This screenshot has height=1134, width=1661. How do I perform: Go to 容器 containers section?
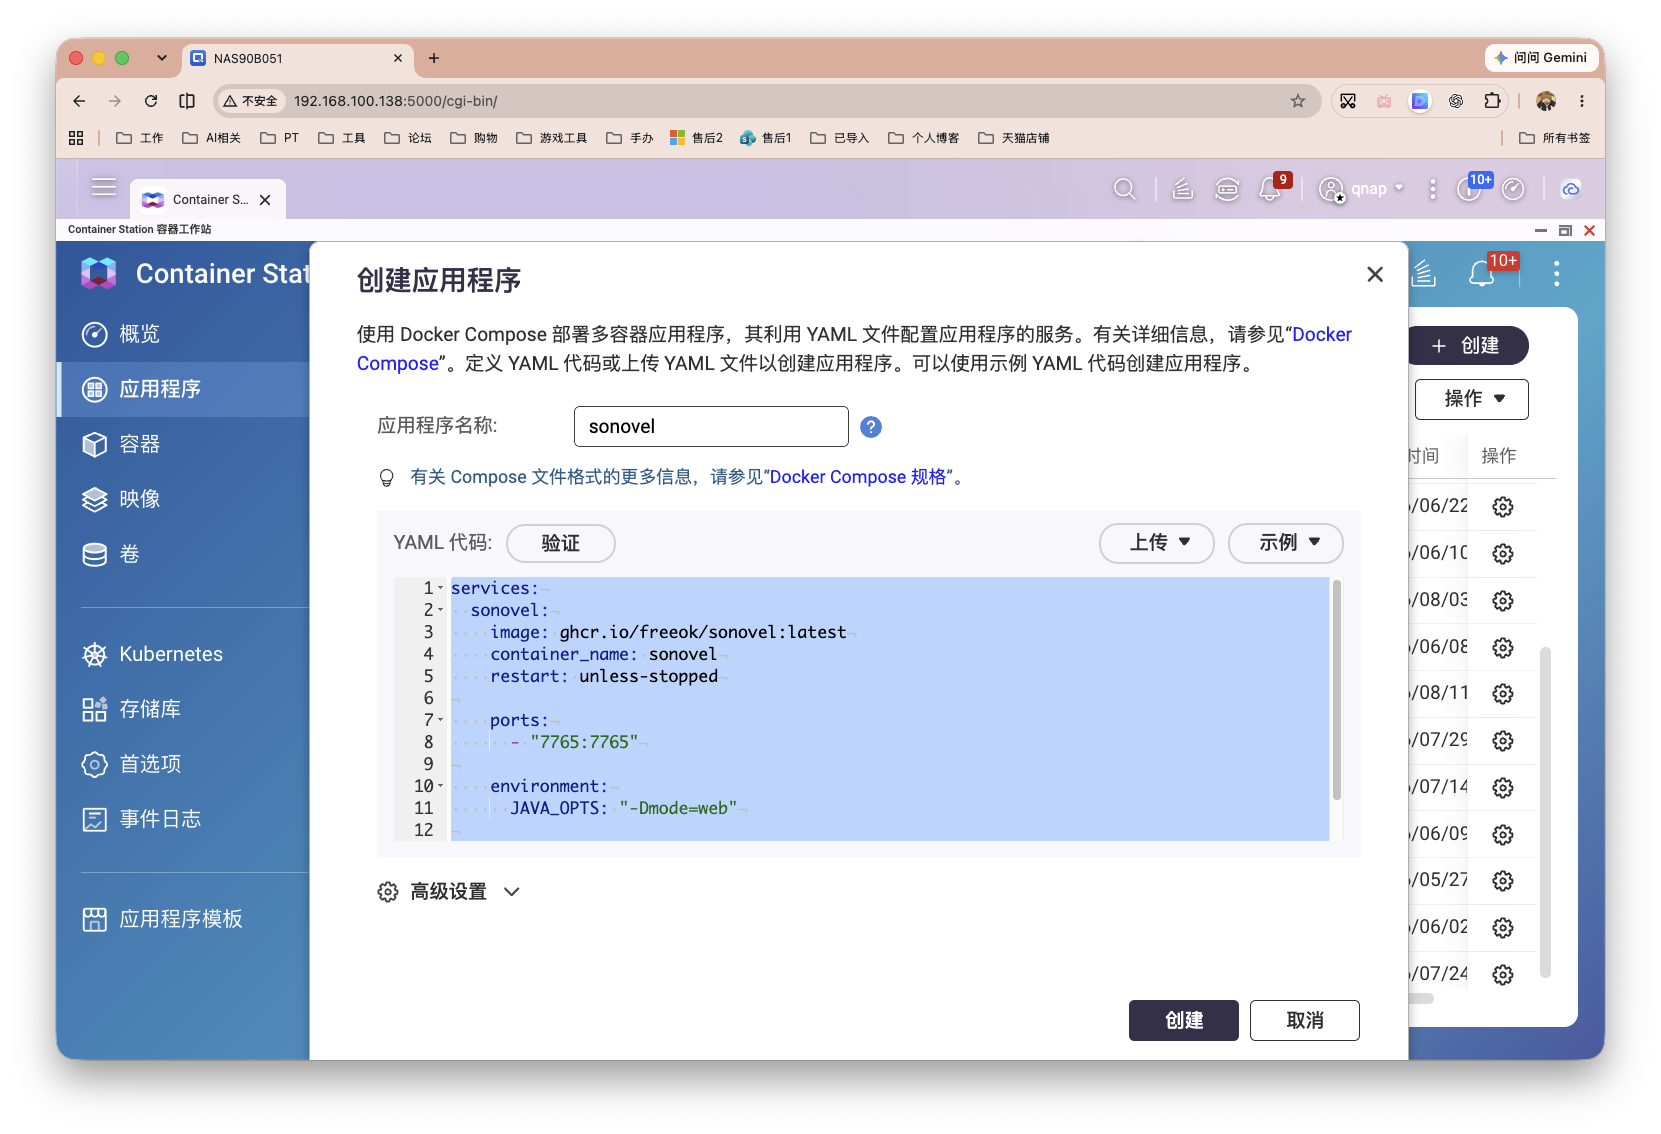[183, 444]
